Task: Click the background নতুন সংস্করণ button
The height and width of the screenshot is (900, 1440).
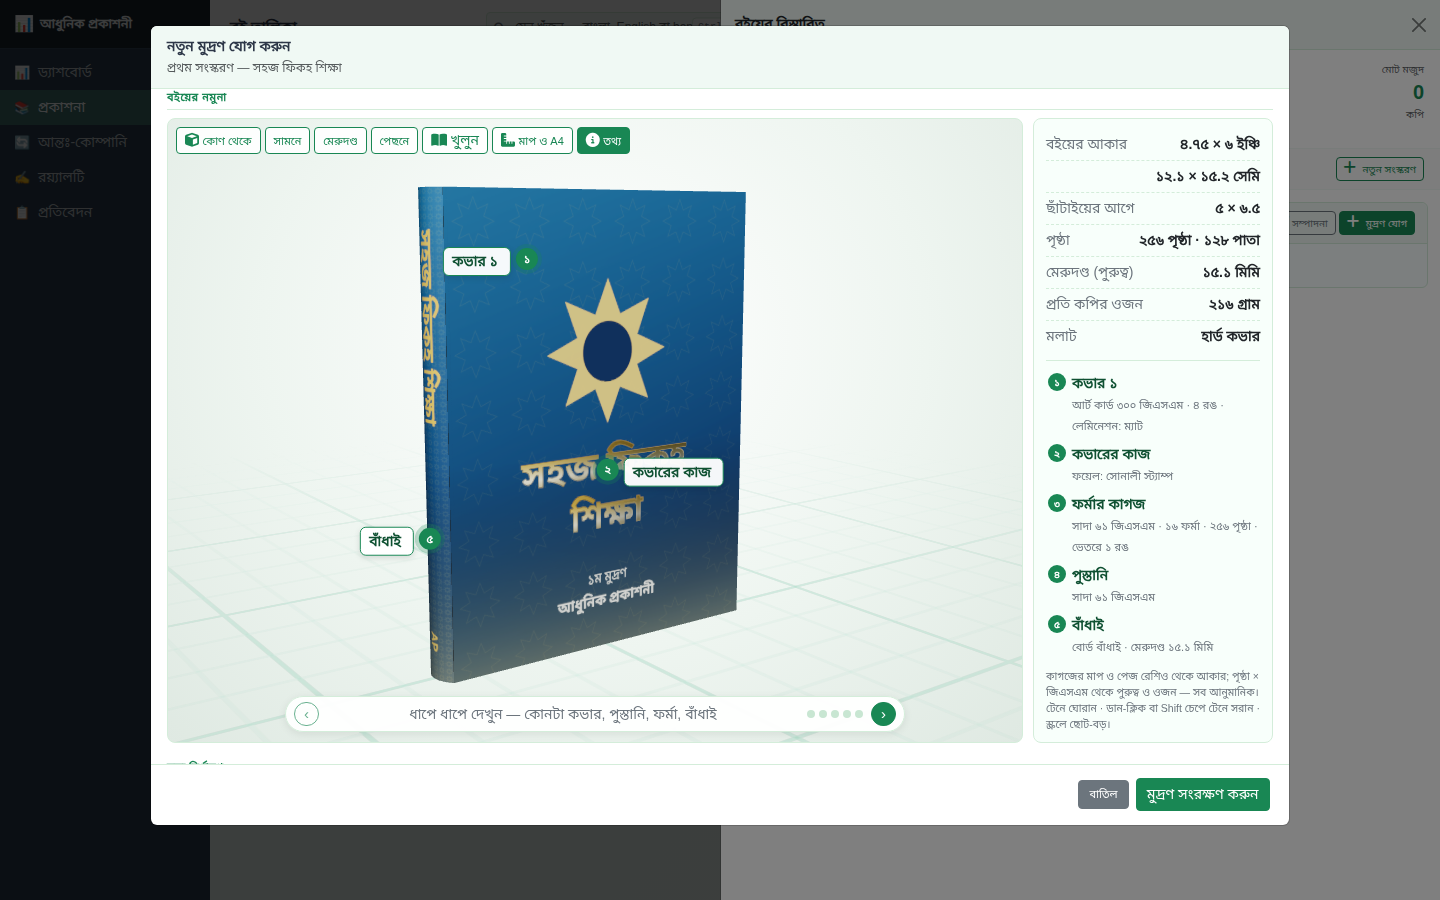Action: 1380,169
